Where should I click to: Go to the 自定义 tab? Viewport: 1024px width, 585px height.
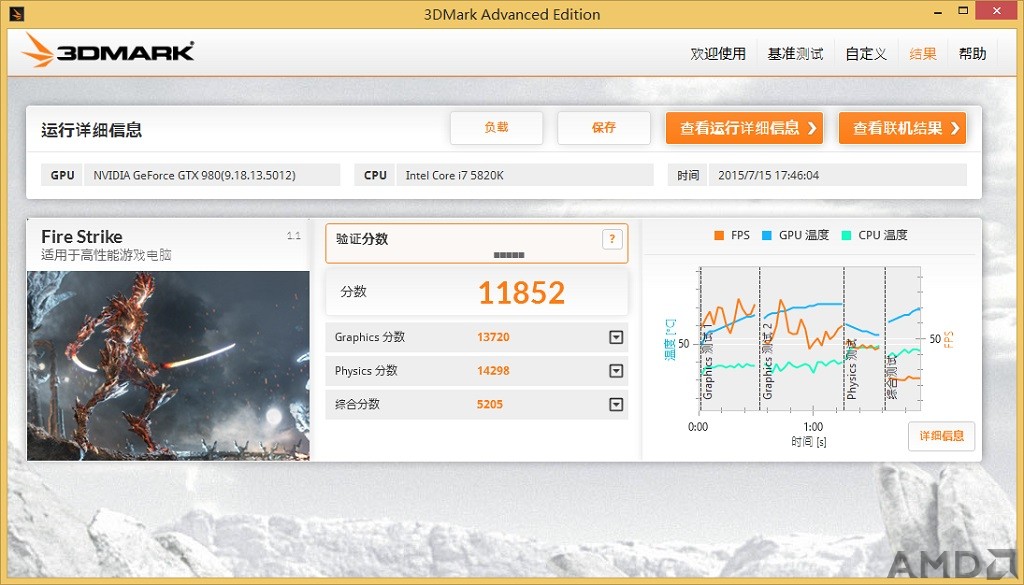[x=866, y=54]
